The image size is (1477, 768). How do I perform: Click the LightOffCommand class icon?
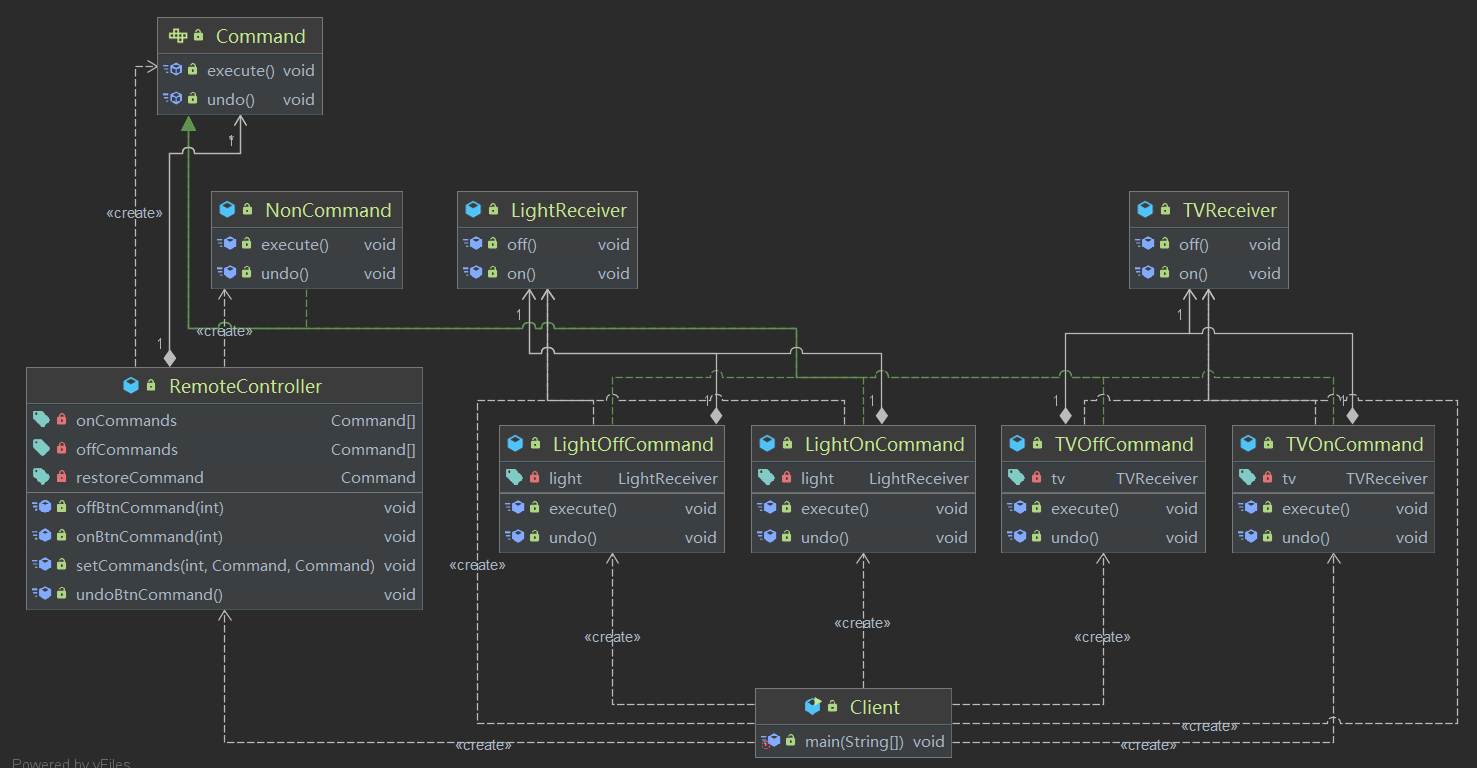(515, 444)
